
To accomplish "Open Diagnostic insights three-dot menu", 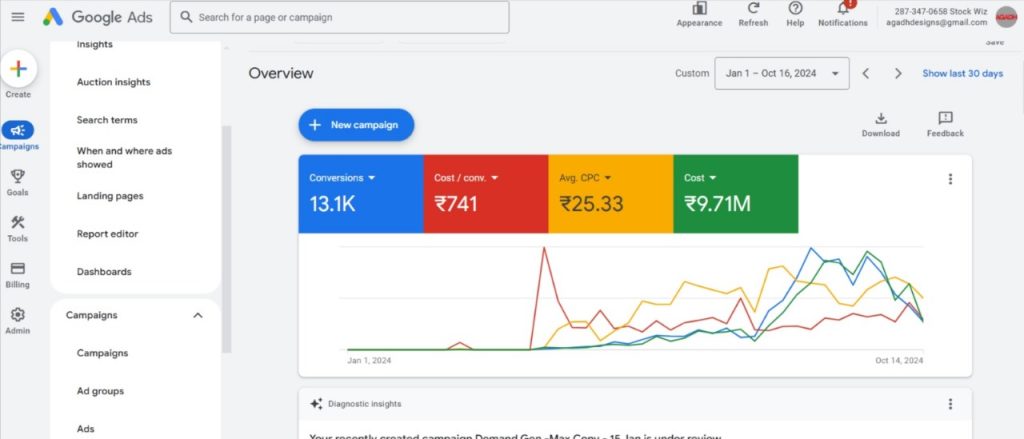I will tap(950, 404).
